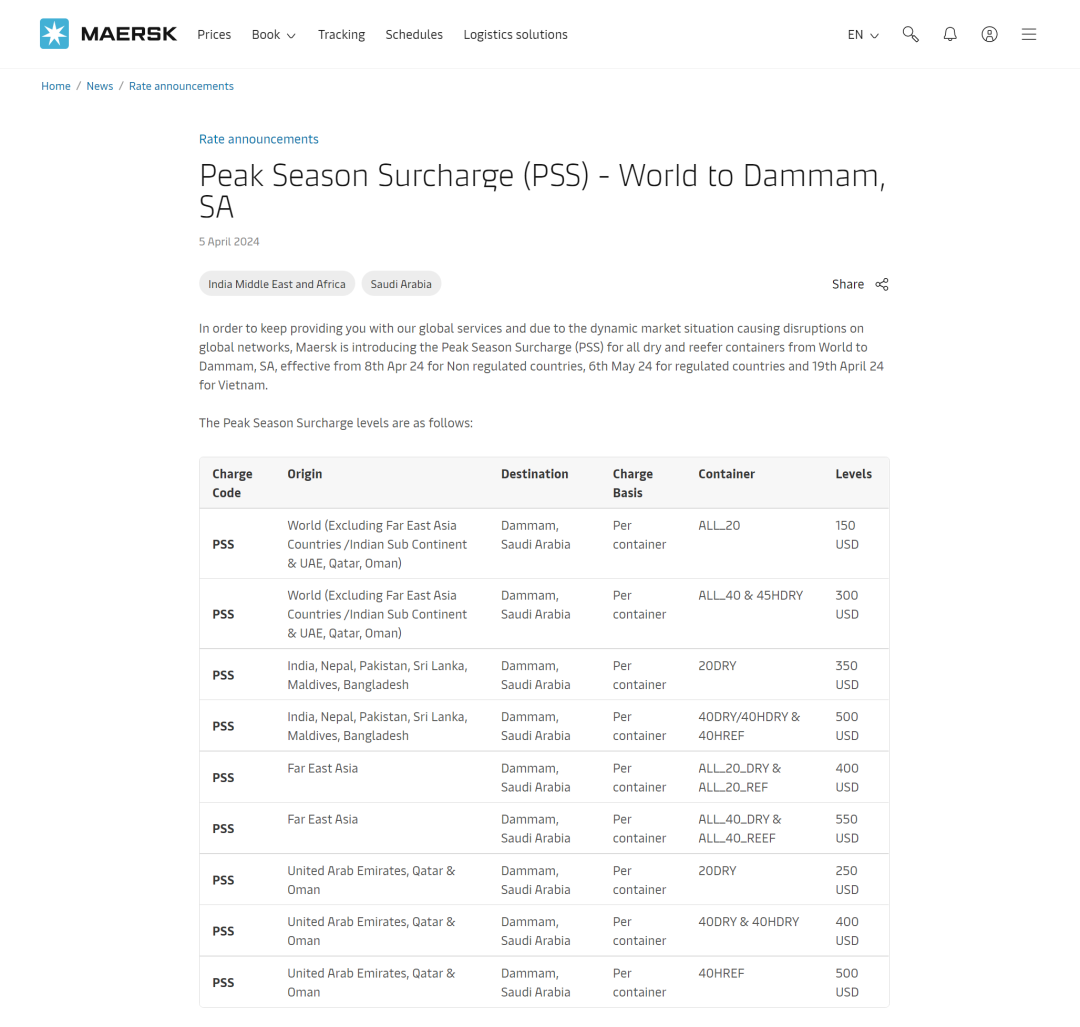Click the 40DRY/40HDRY & 40HREF cell
The width and height of the screenshot is (1080, 1027).
pyautogui.click(x=749, y=726)
